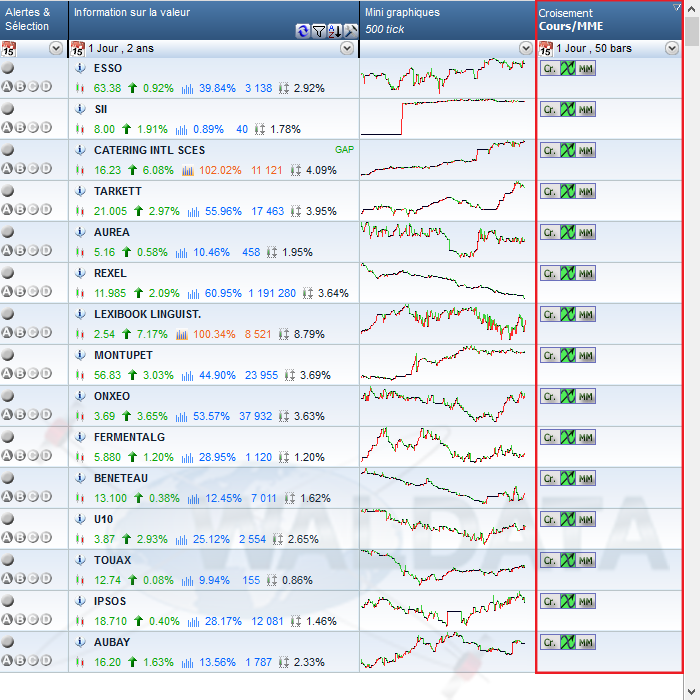
Task: Click the vertical scrollbar thumb
Action: (692, 31)
